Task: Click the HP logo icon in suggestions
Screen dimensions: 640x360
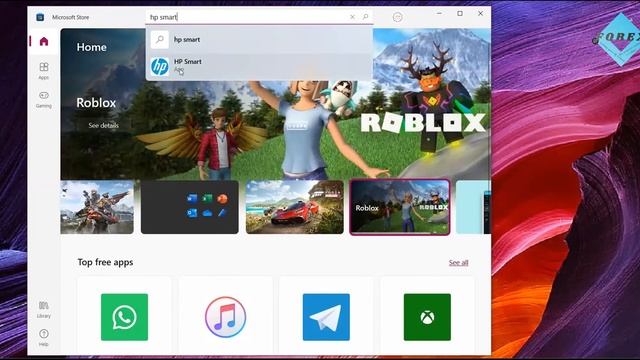Action: click(160, 67)
